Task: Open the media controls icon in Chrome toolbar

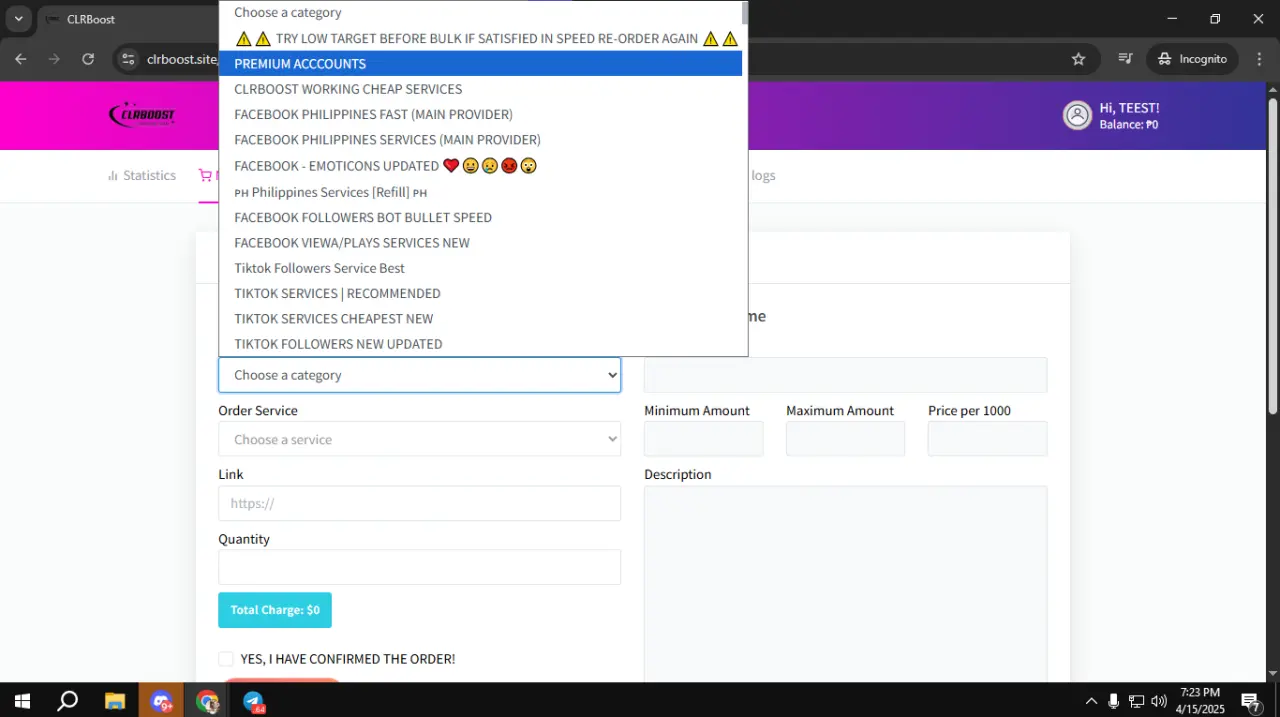Action: pos(1125,59)
